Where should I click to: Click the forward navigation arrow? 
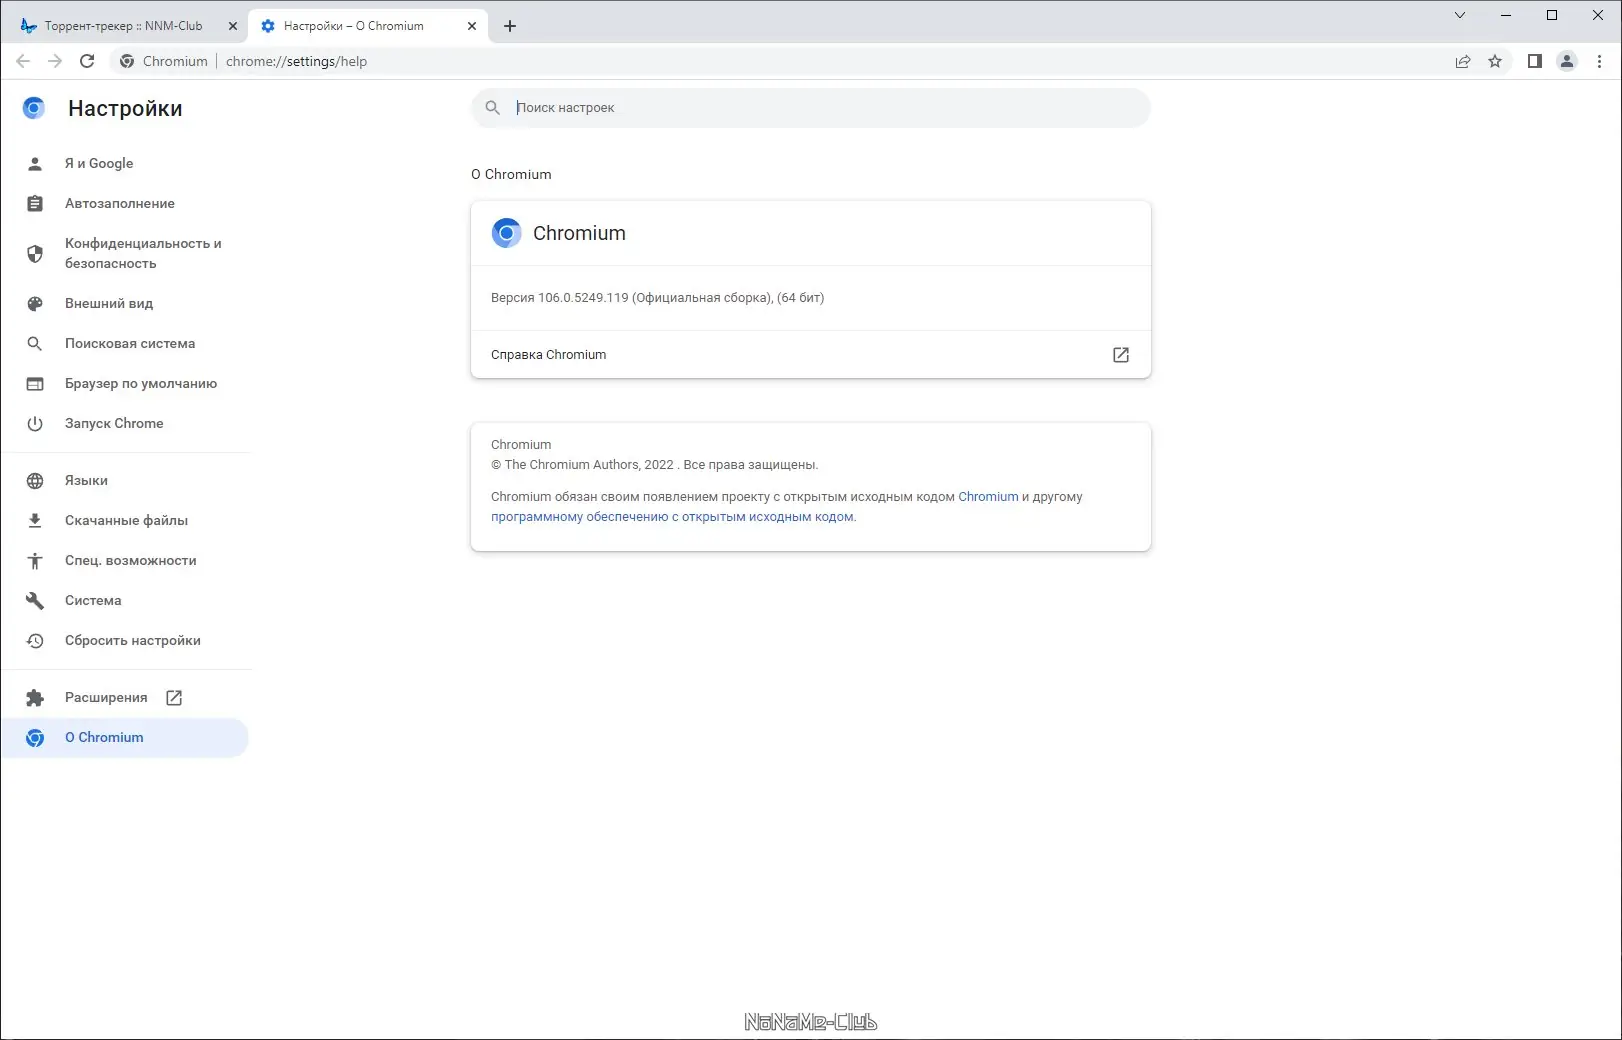pyautogui.click(x=55, y=61)
